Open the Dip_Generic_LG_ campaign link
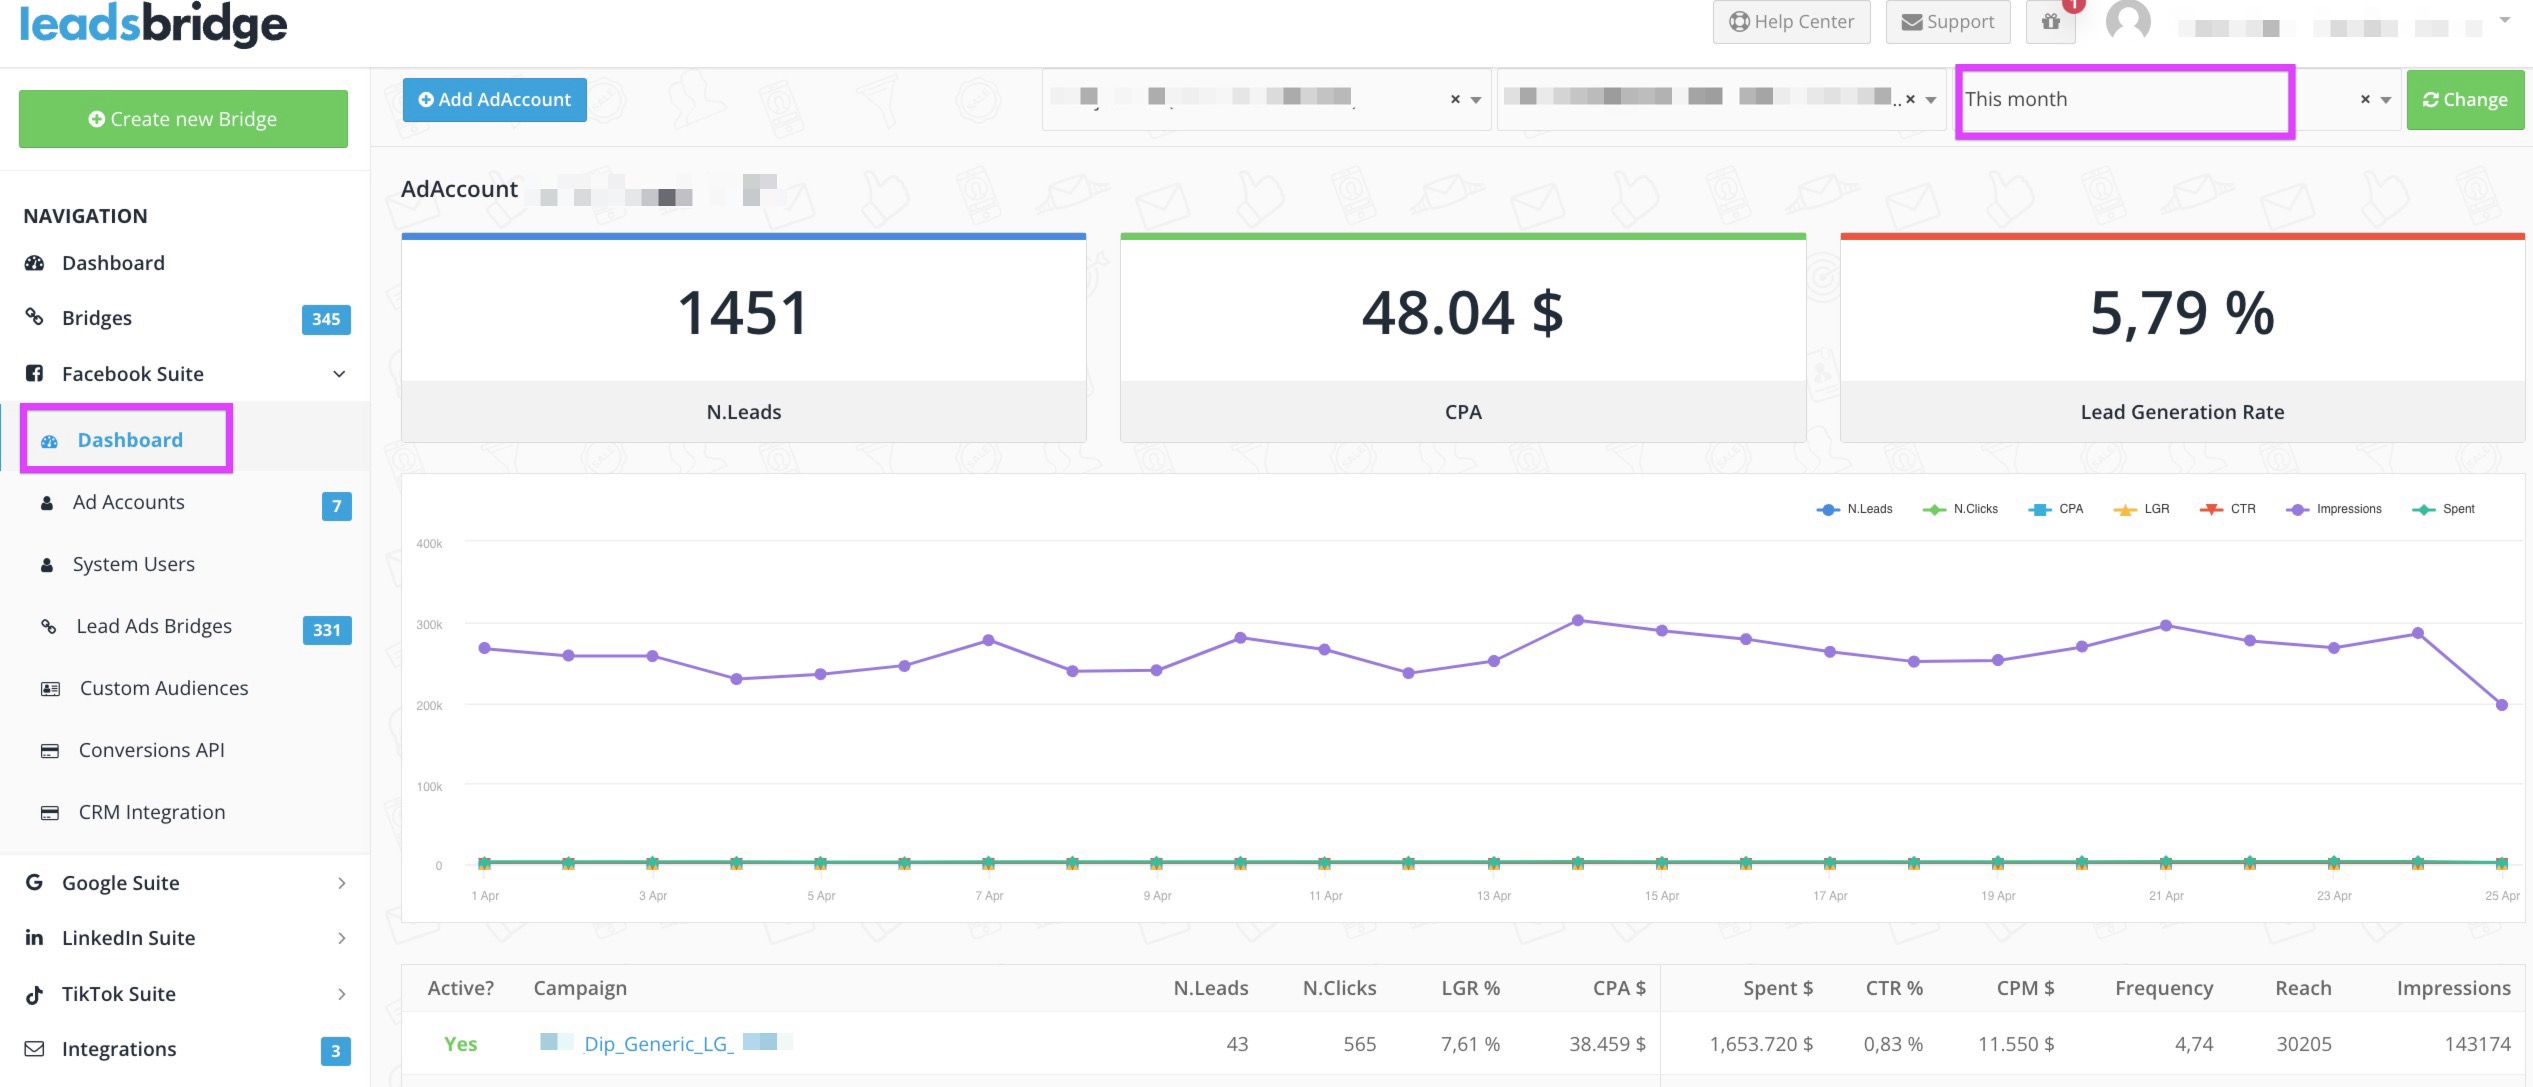The height and width of the screenshot is (1087, 2533). (x=659, y=1044)
